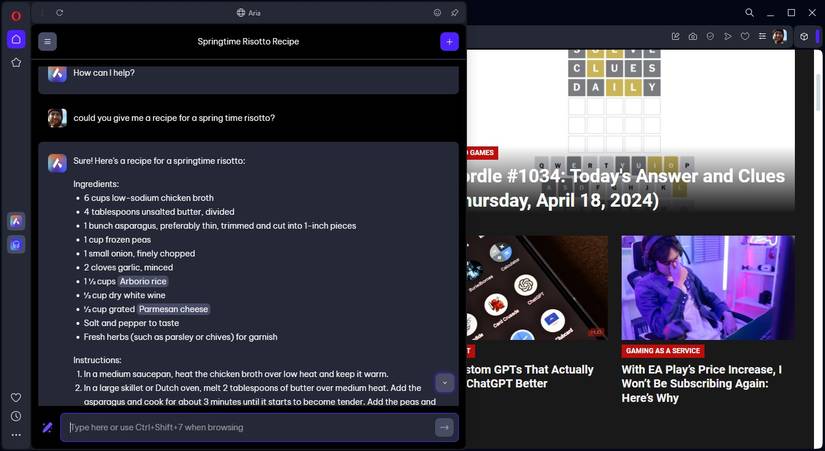Open Easy Setup sliders icon

point(762,36)
